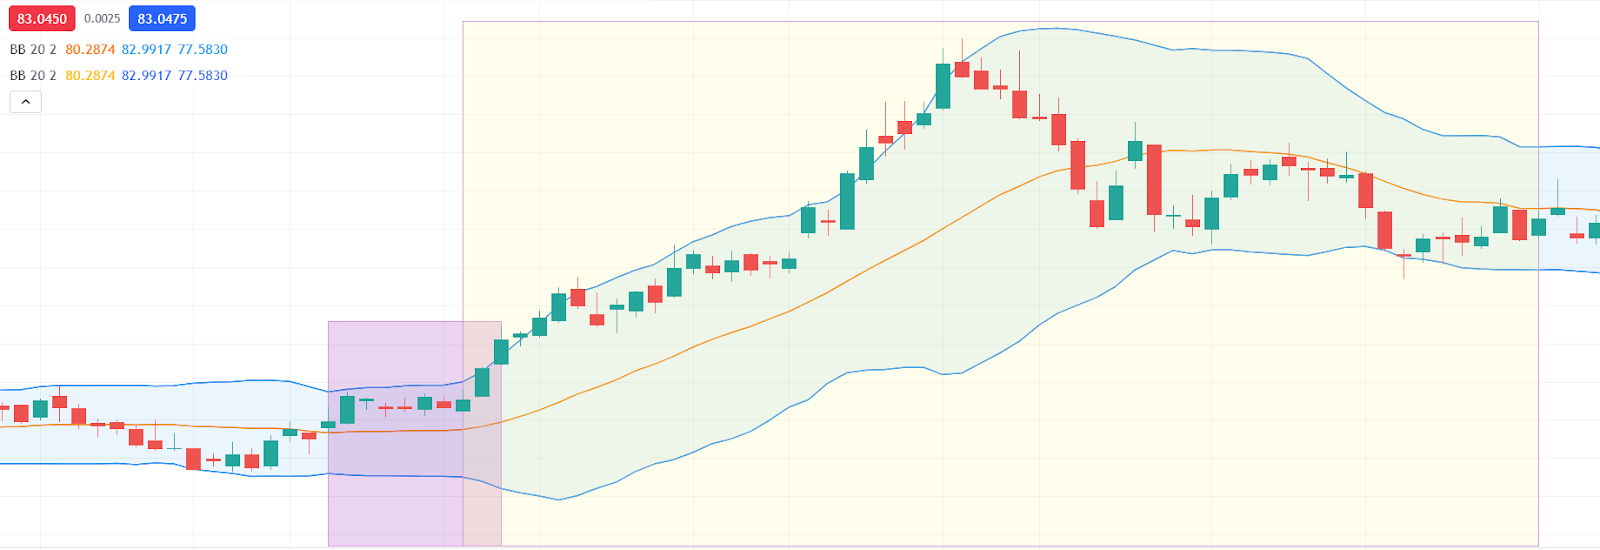This screenshot has height=550, width=1600.
Task: Click the orange 80.2874 value in the first BB row
Action: point(90,49)
